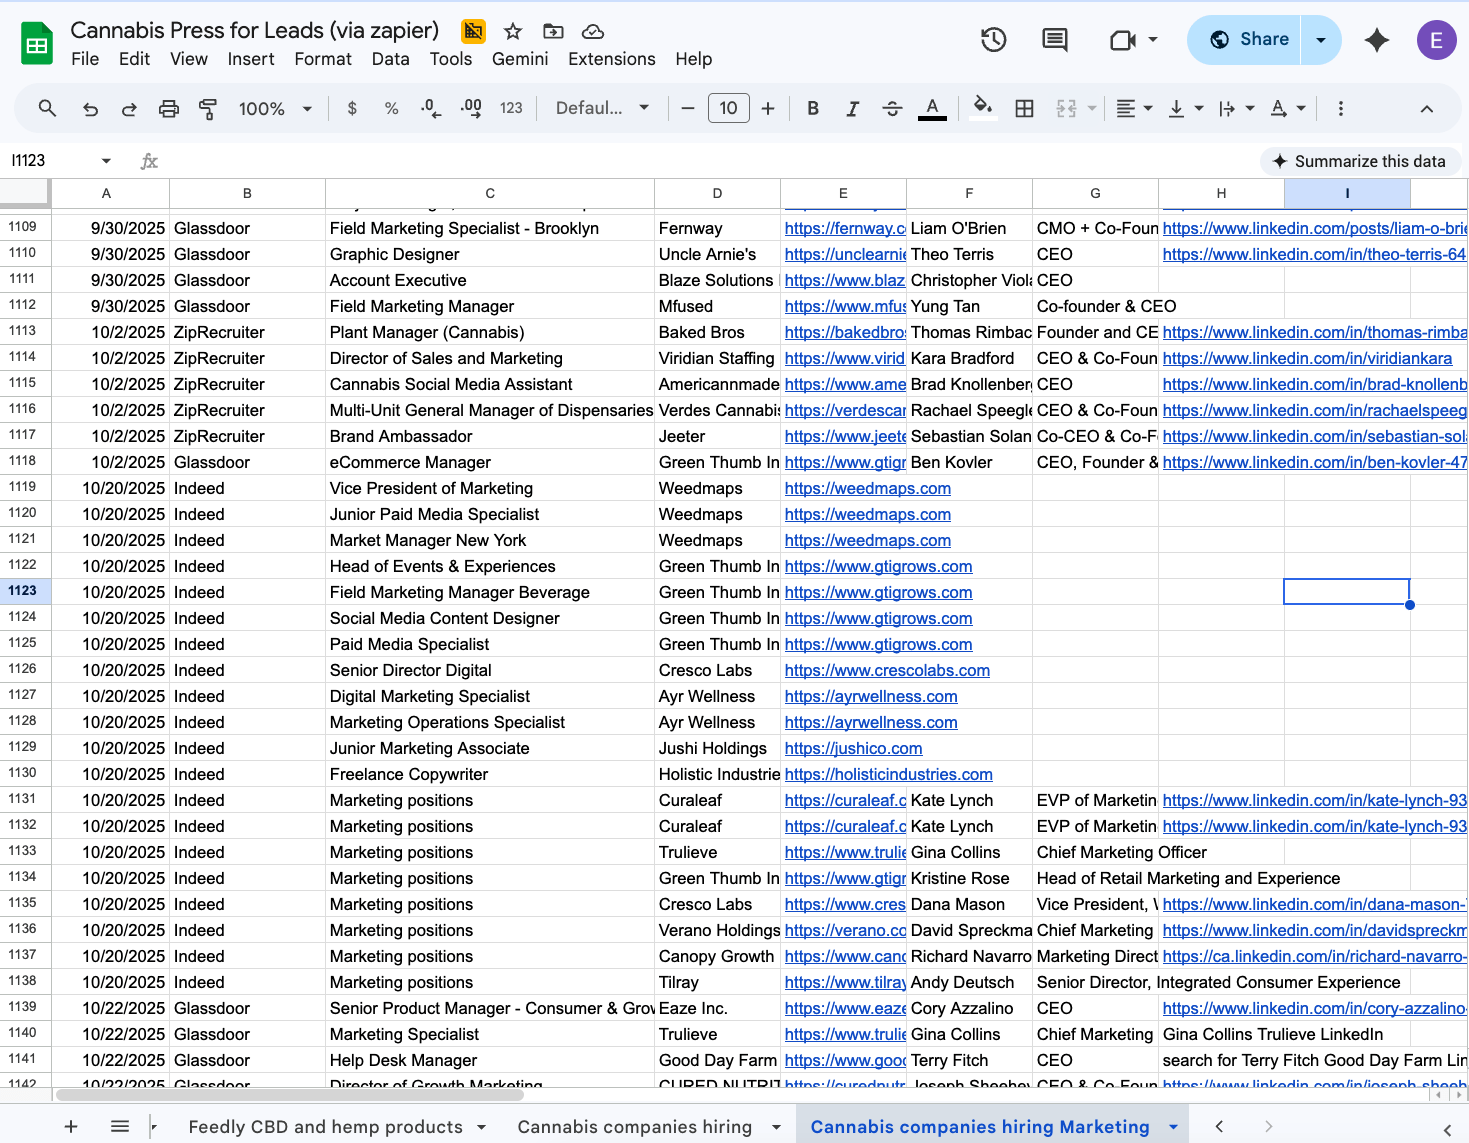Open the horizontal align dropdown
Viewport: 1469px width, 1143px height.
(x=1134, y=108)
